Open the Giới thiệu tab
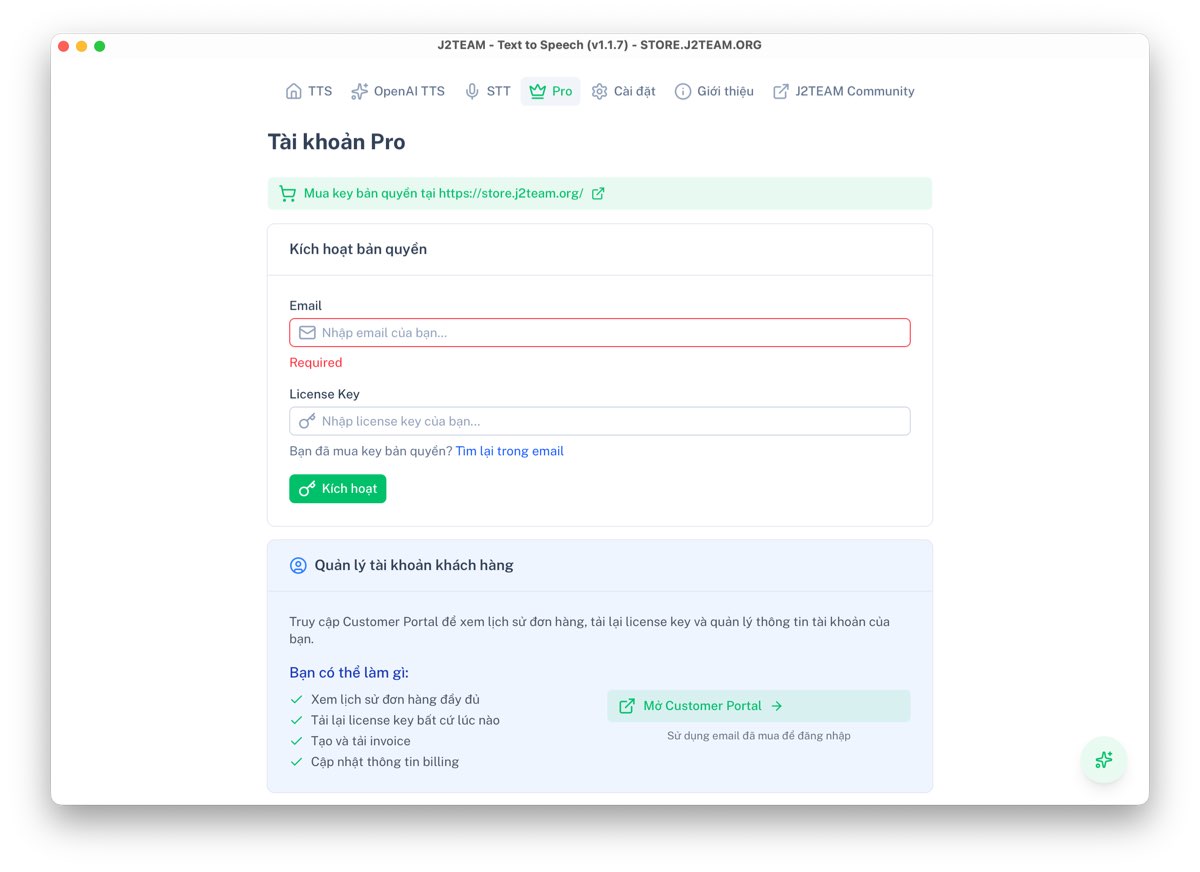1200x872 pixels. (x=725, y=91)
